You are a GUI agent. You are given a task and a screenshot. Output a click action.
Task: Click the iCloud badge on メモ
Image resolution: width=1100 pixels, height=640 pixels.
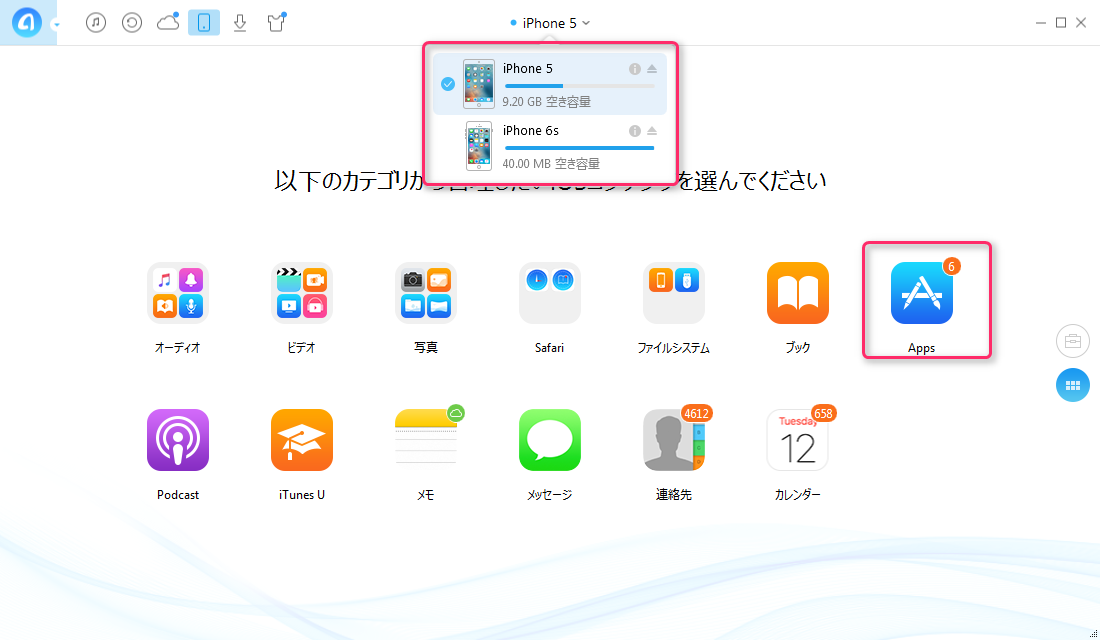pyautogui.click(x=456, y=413)
